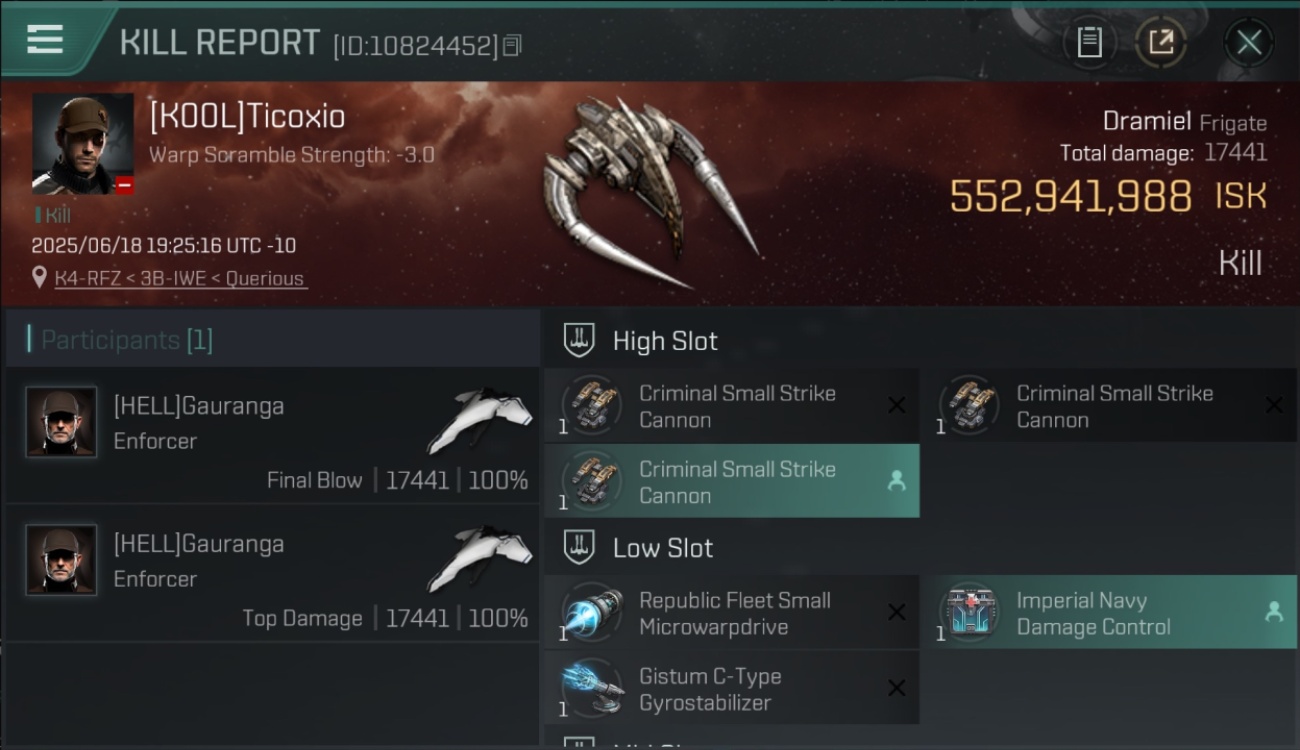
Task: Open Ticoxio's character portrait
Action: (83, 144)
